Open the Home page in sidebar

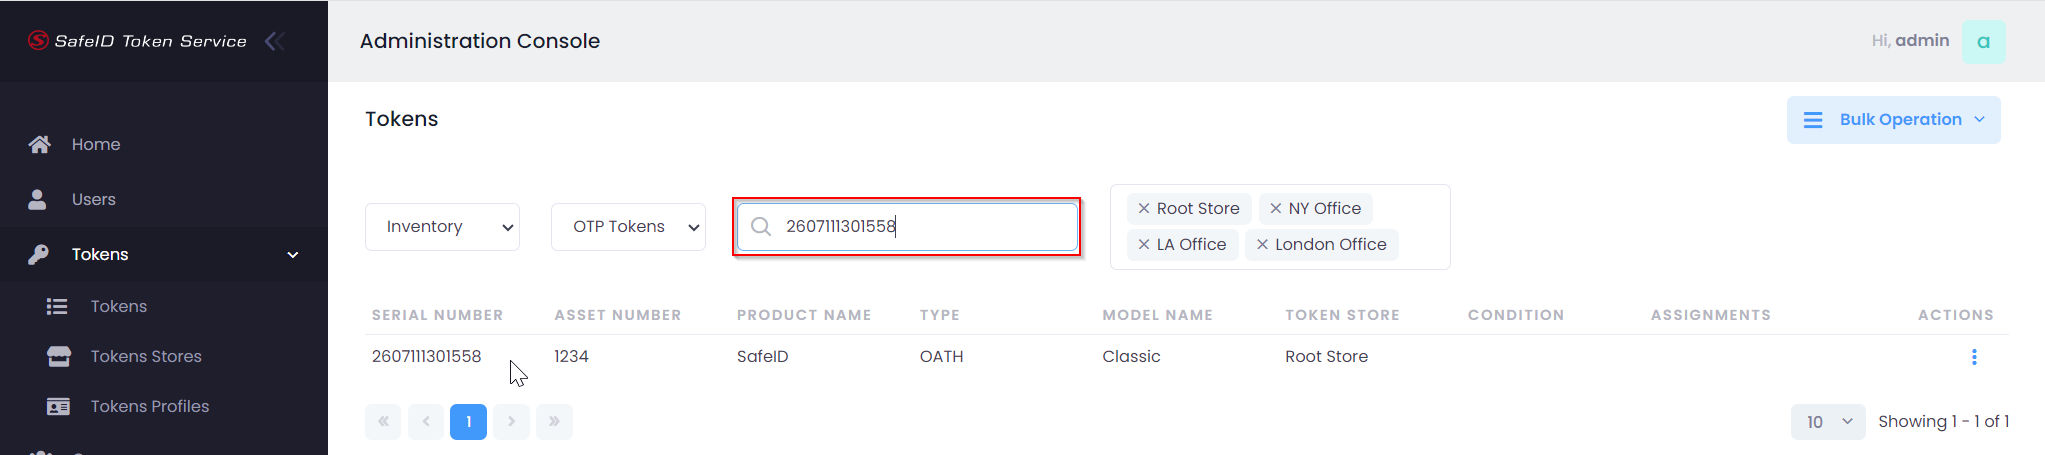coord(95,144)
